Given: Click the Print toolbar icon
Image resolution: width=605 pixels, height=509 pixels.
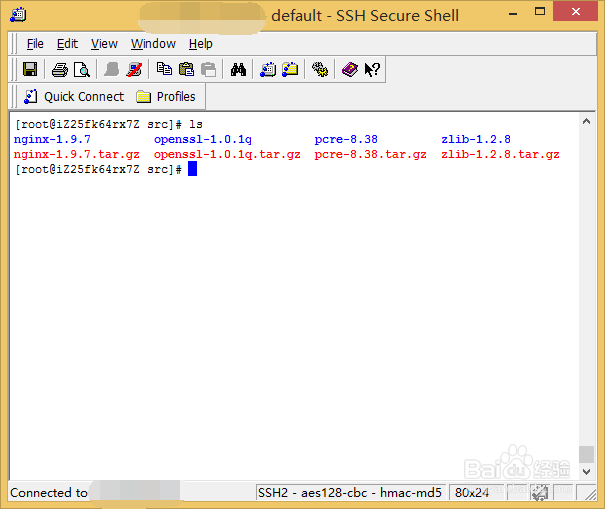Looking at the screenshot, I should tap(60, 70).
